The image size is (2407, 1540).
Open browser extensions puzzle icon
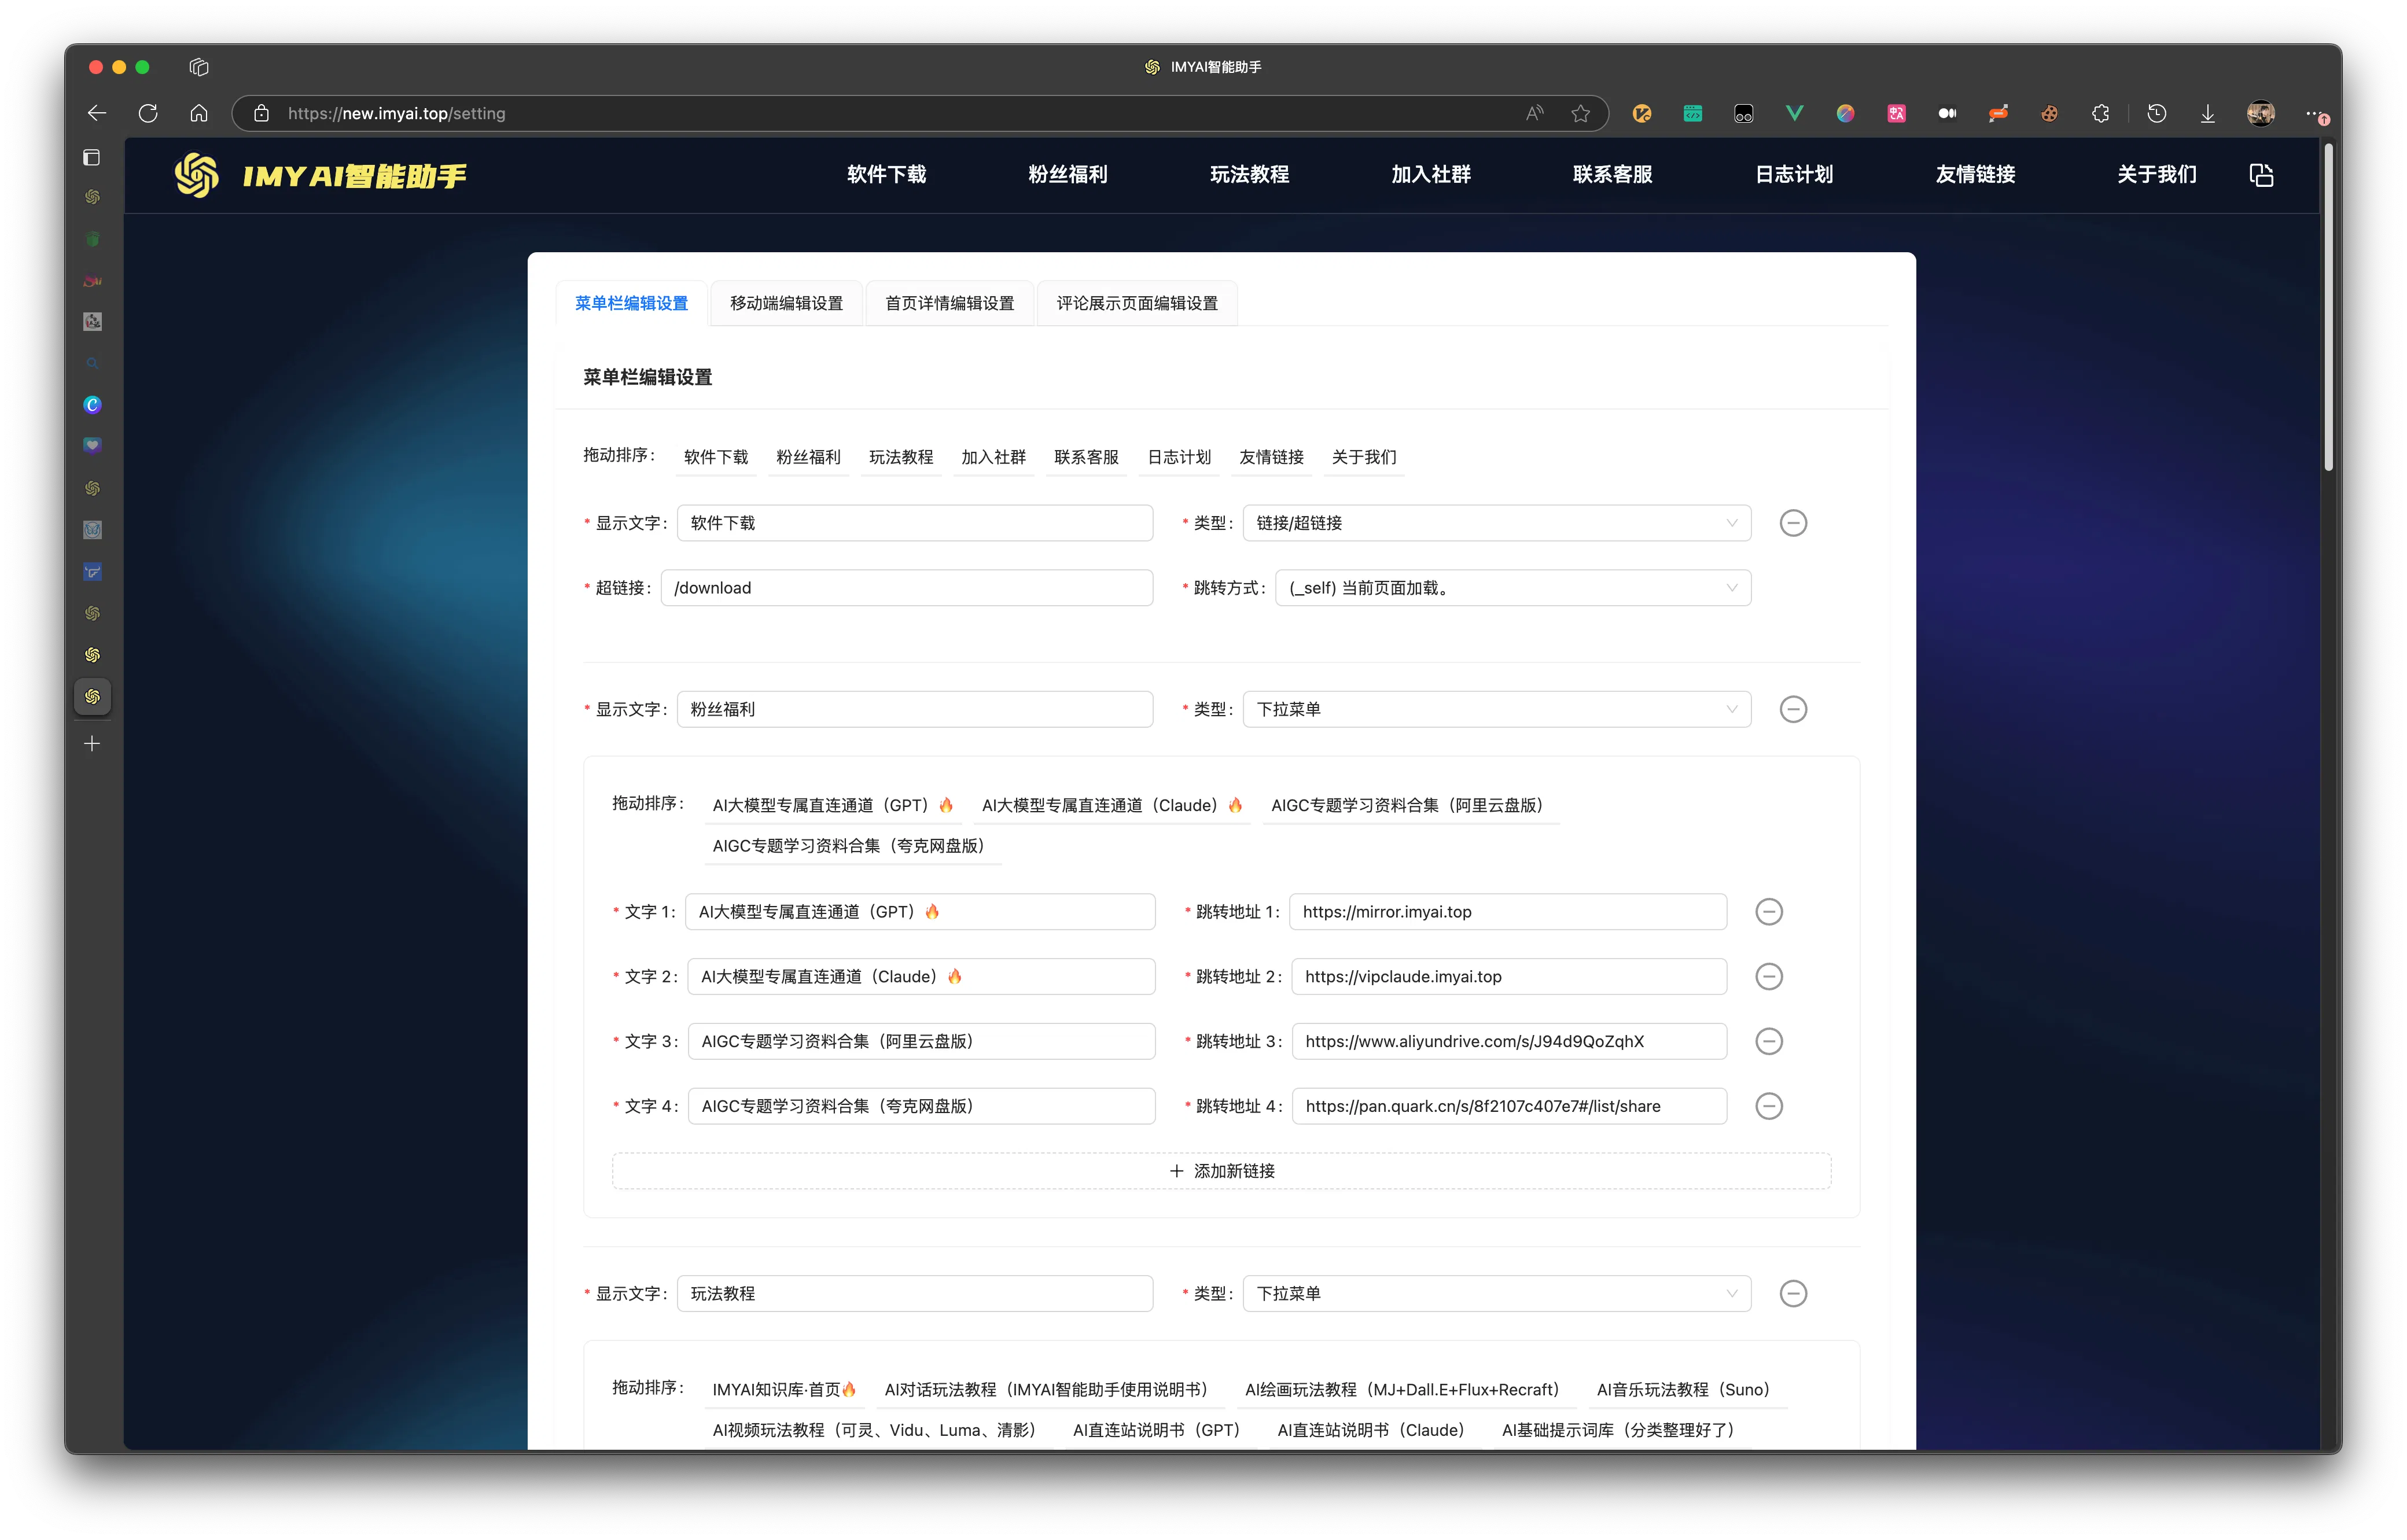tap(2100, 113)
